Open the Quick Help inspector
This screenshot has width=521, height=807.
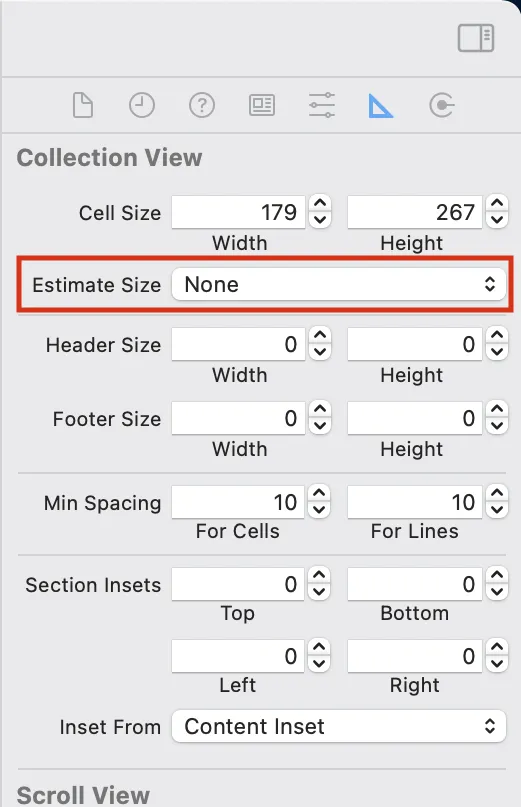(x=202, y=106)
